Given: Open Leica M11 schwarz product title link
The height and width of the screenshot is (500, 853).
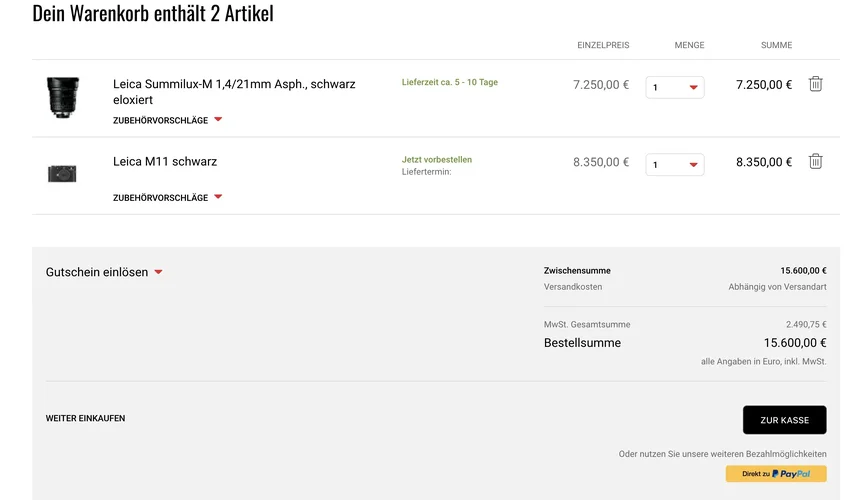Looking at the screenshot, I should point(165,161).
